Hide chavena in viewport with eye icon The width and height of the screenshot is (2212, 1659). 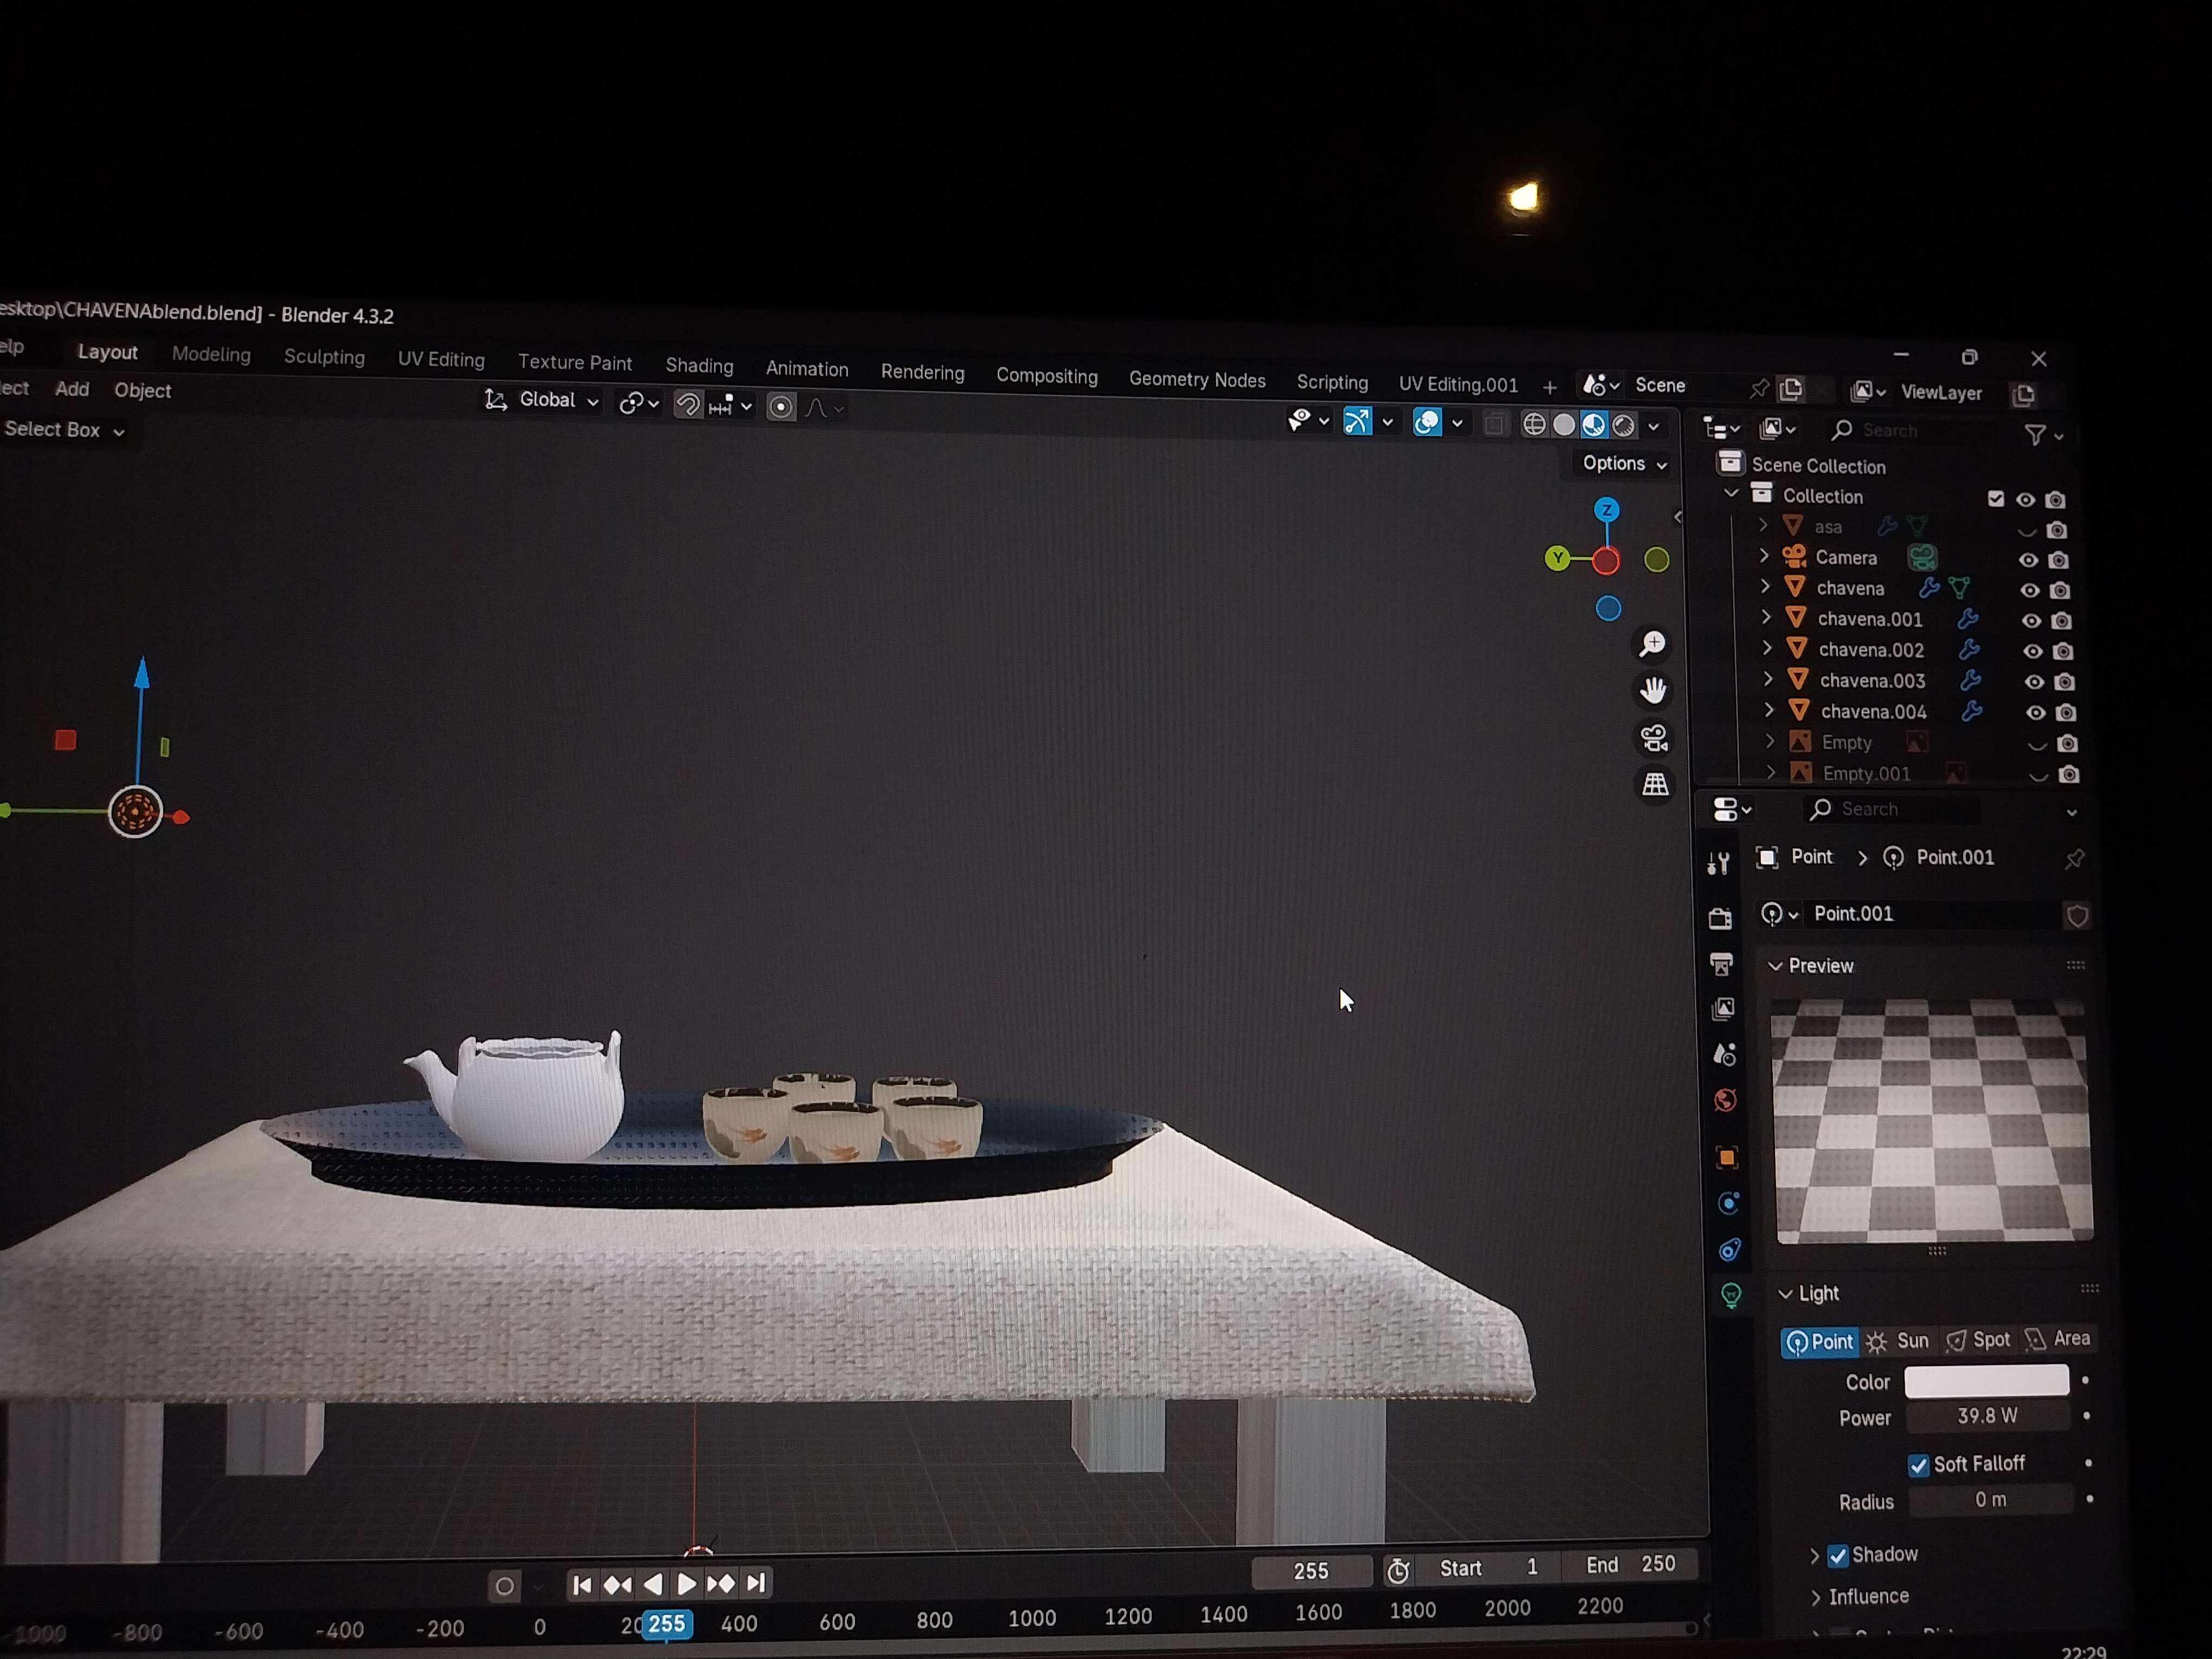2029,590
